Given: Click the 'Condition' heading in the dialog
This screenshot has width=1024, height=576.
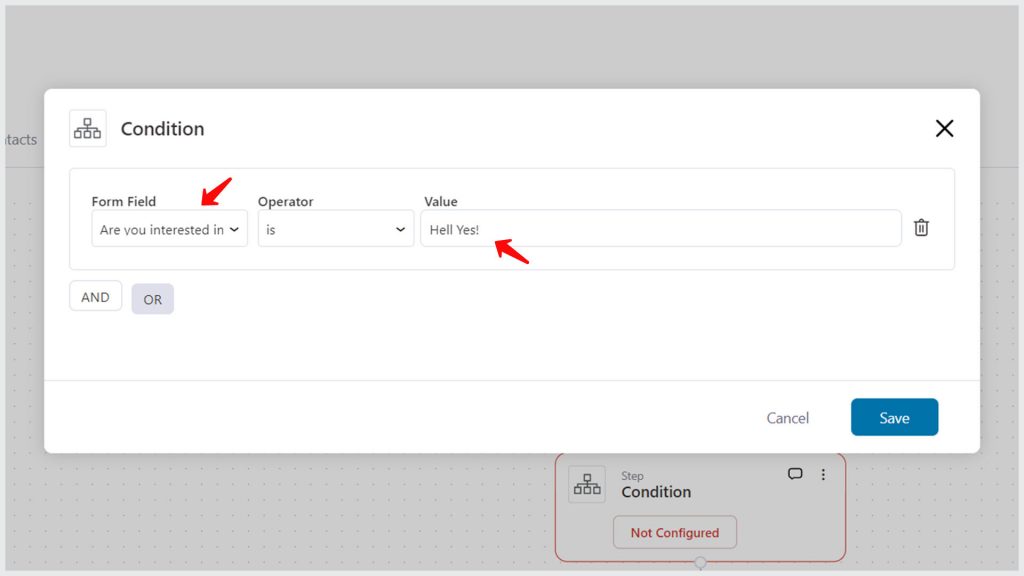Looking at the screenshot, I should [x=163, y=129].
